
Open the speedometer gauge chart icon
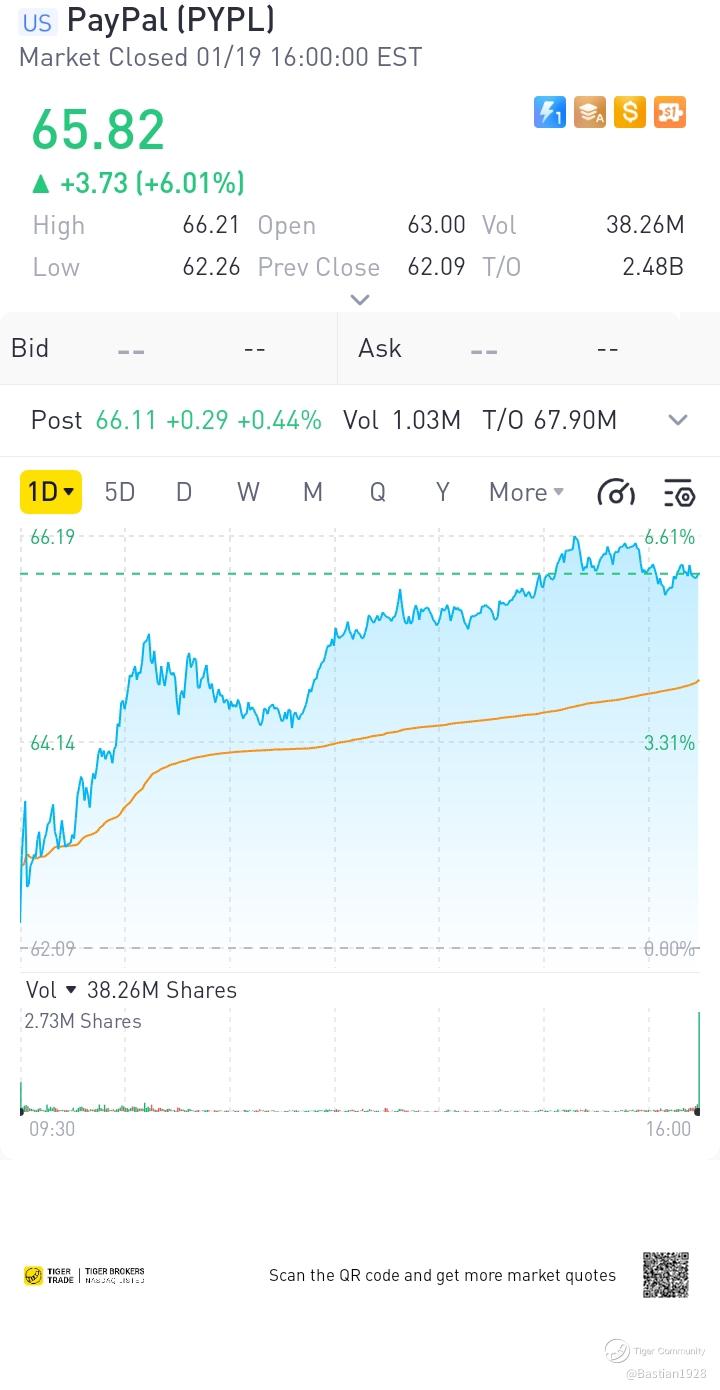click(616, 492)
